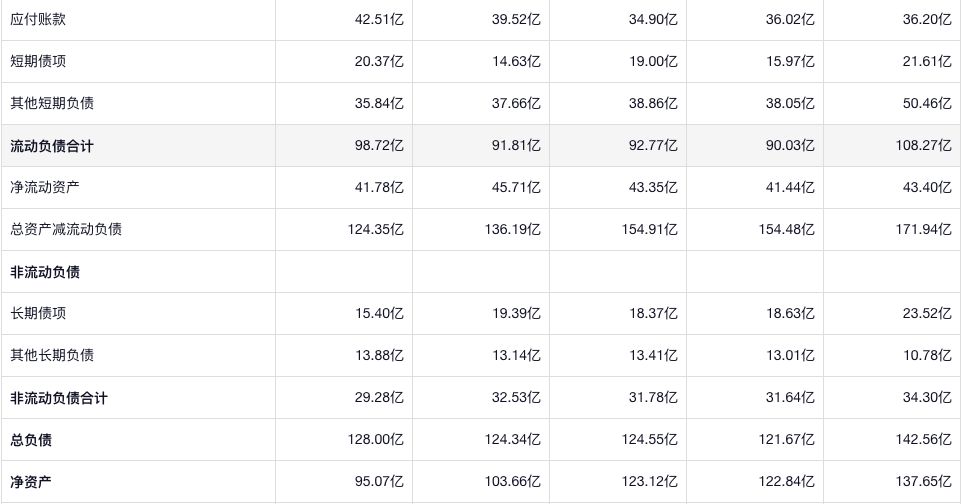961x504 pixels.
Task: Click the 42.51亿 accounts payable cell
Action: 379,19
